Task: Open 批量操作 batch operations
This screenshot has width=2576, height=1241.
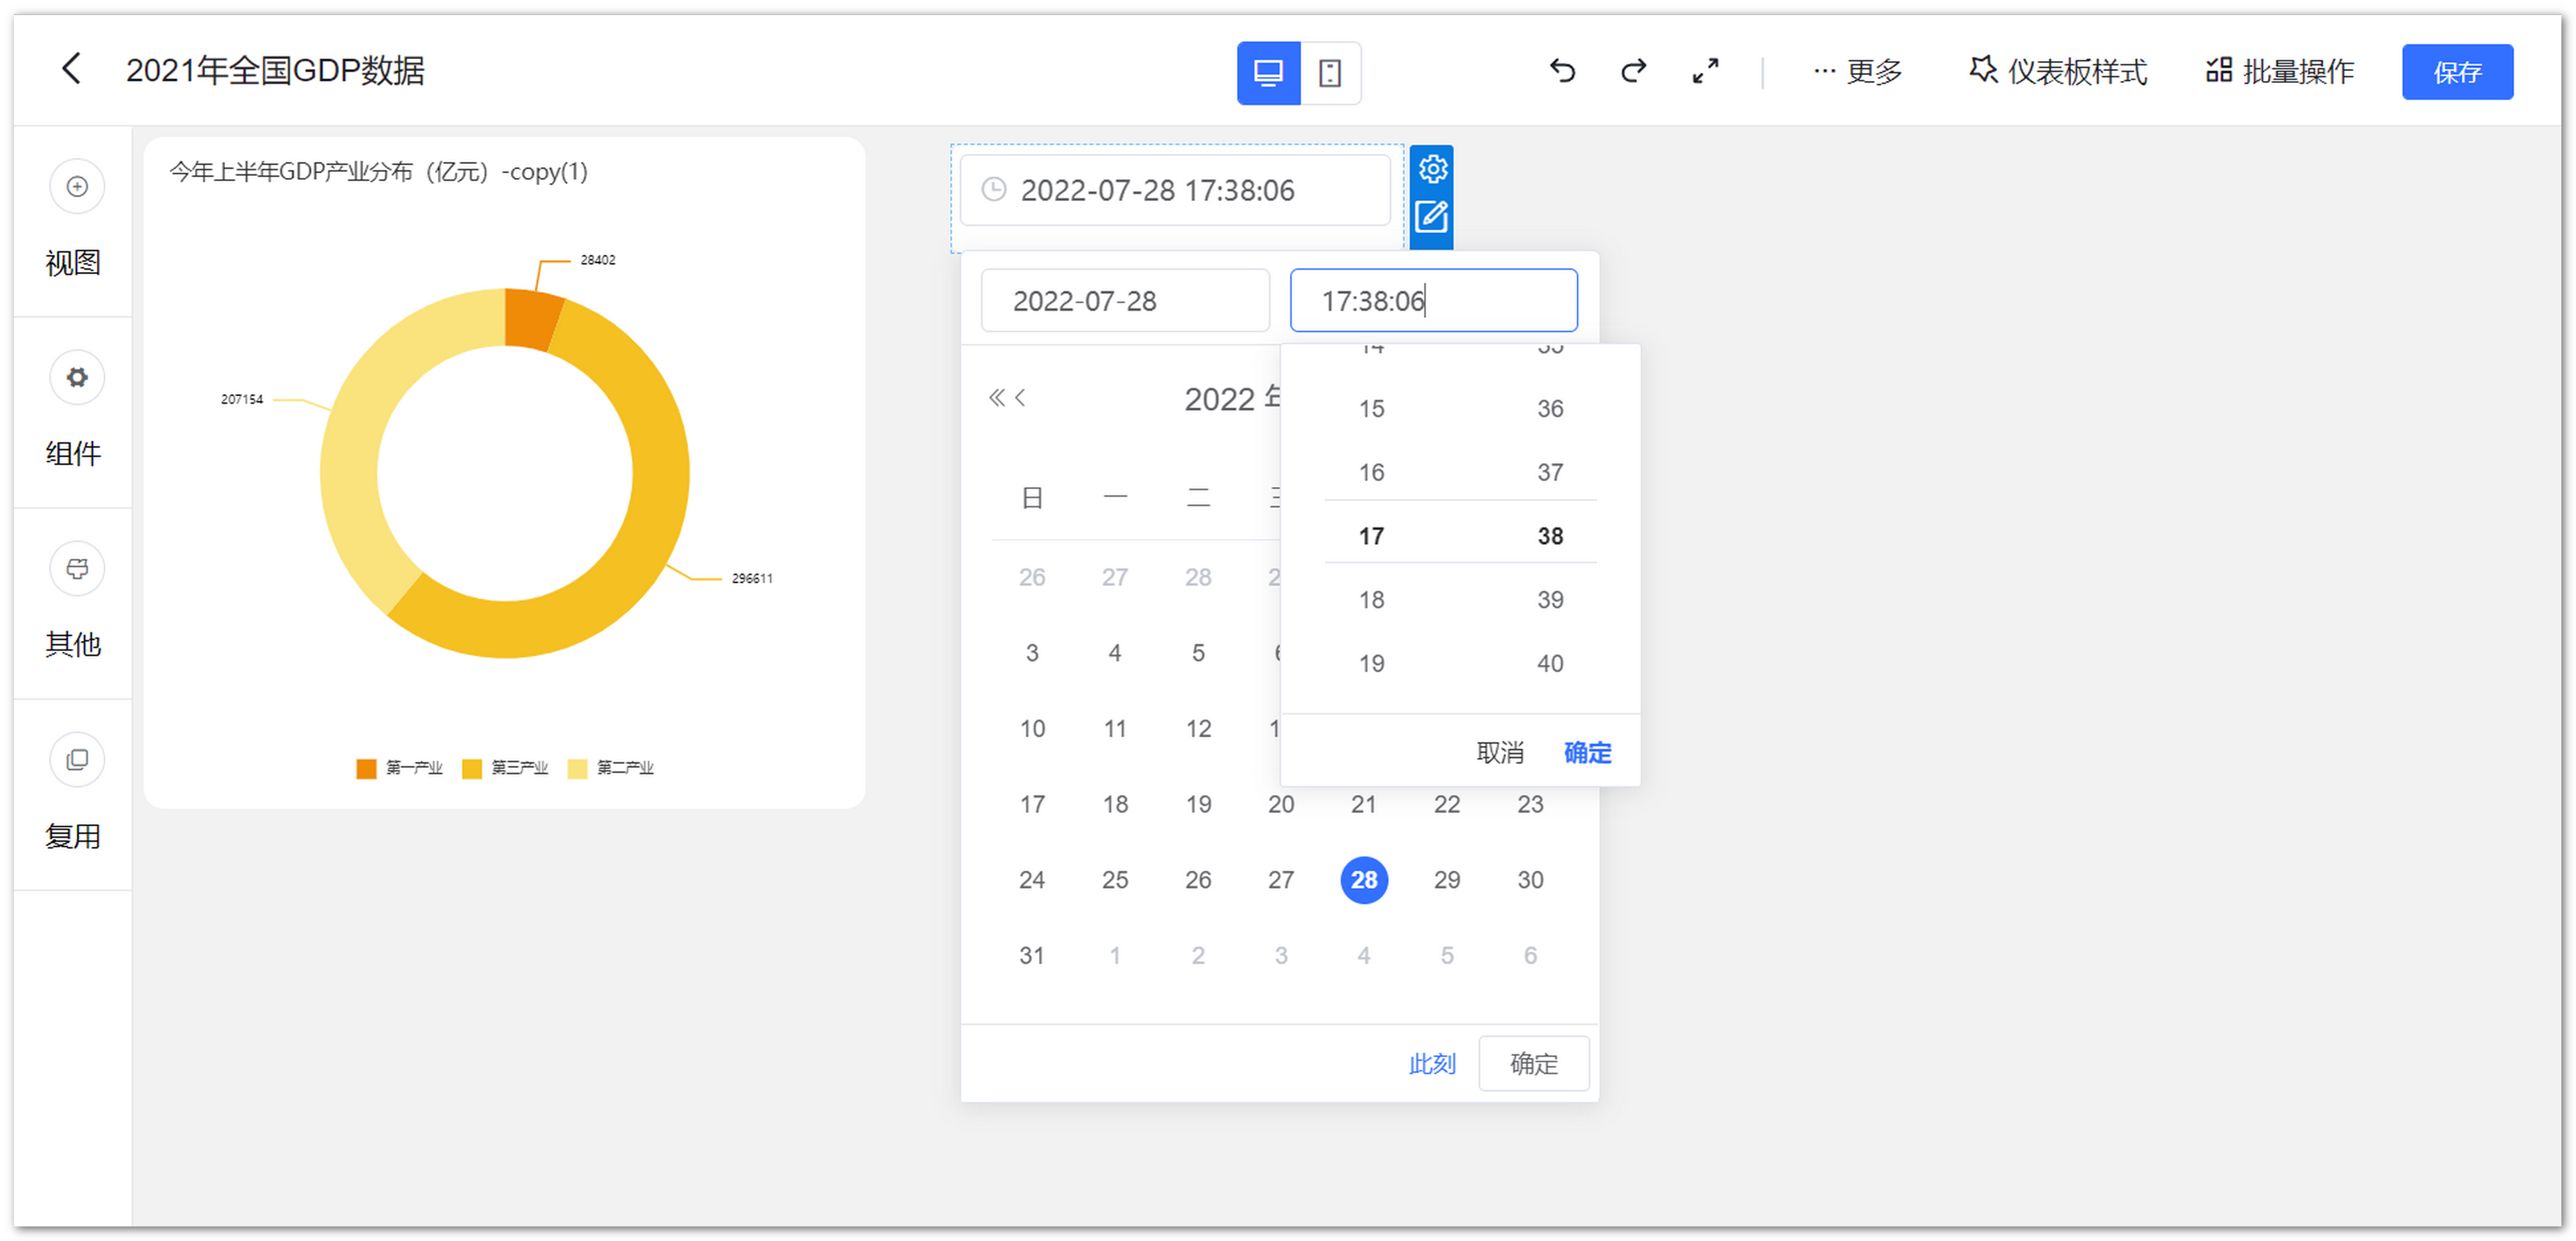Action: point(2280,72)
